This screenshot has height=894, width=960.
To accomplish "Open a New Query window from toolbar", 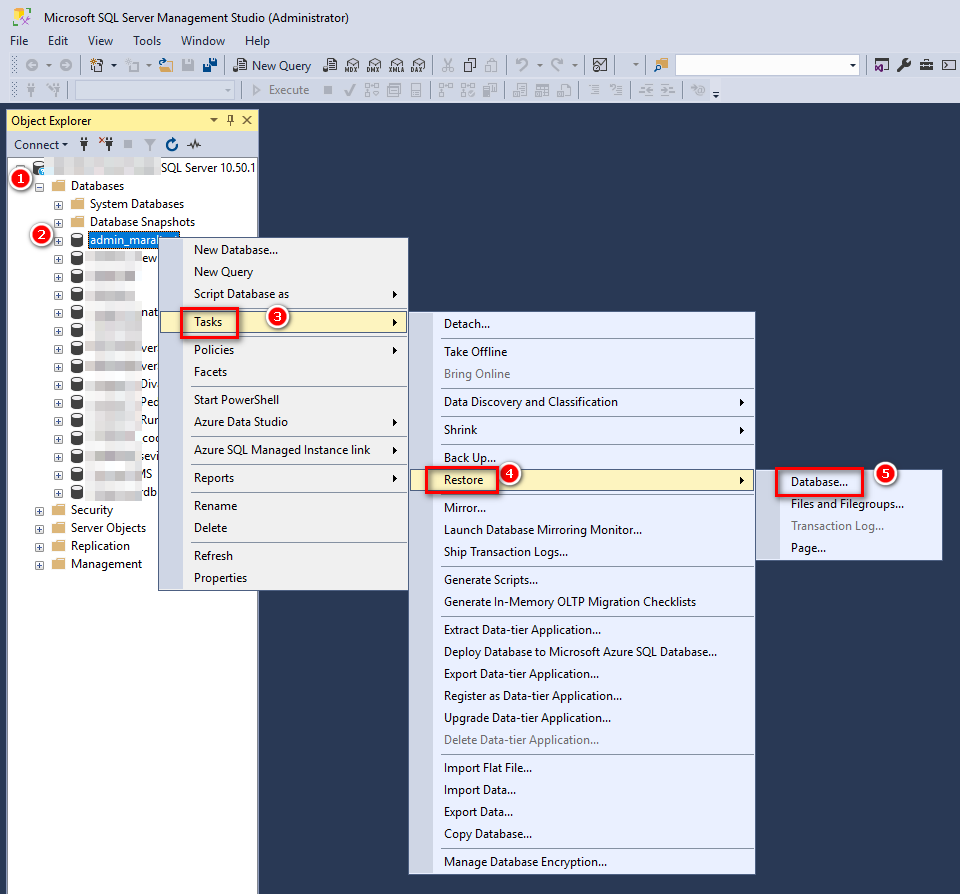I will [x=272, y=64].
